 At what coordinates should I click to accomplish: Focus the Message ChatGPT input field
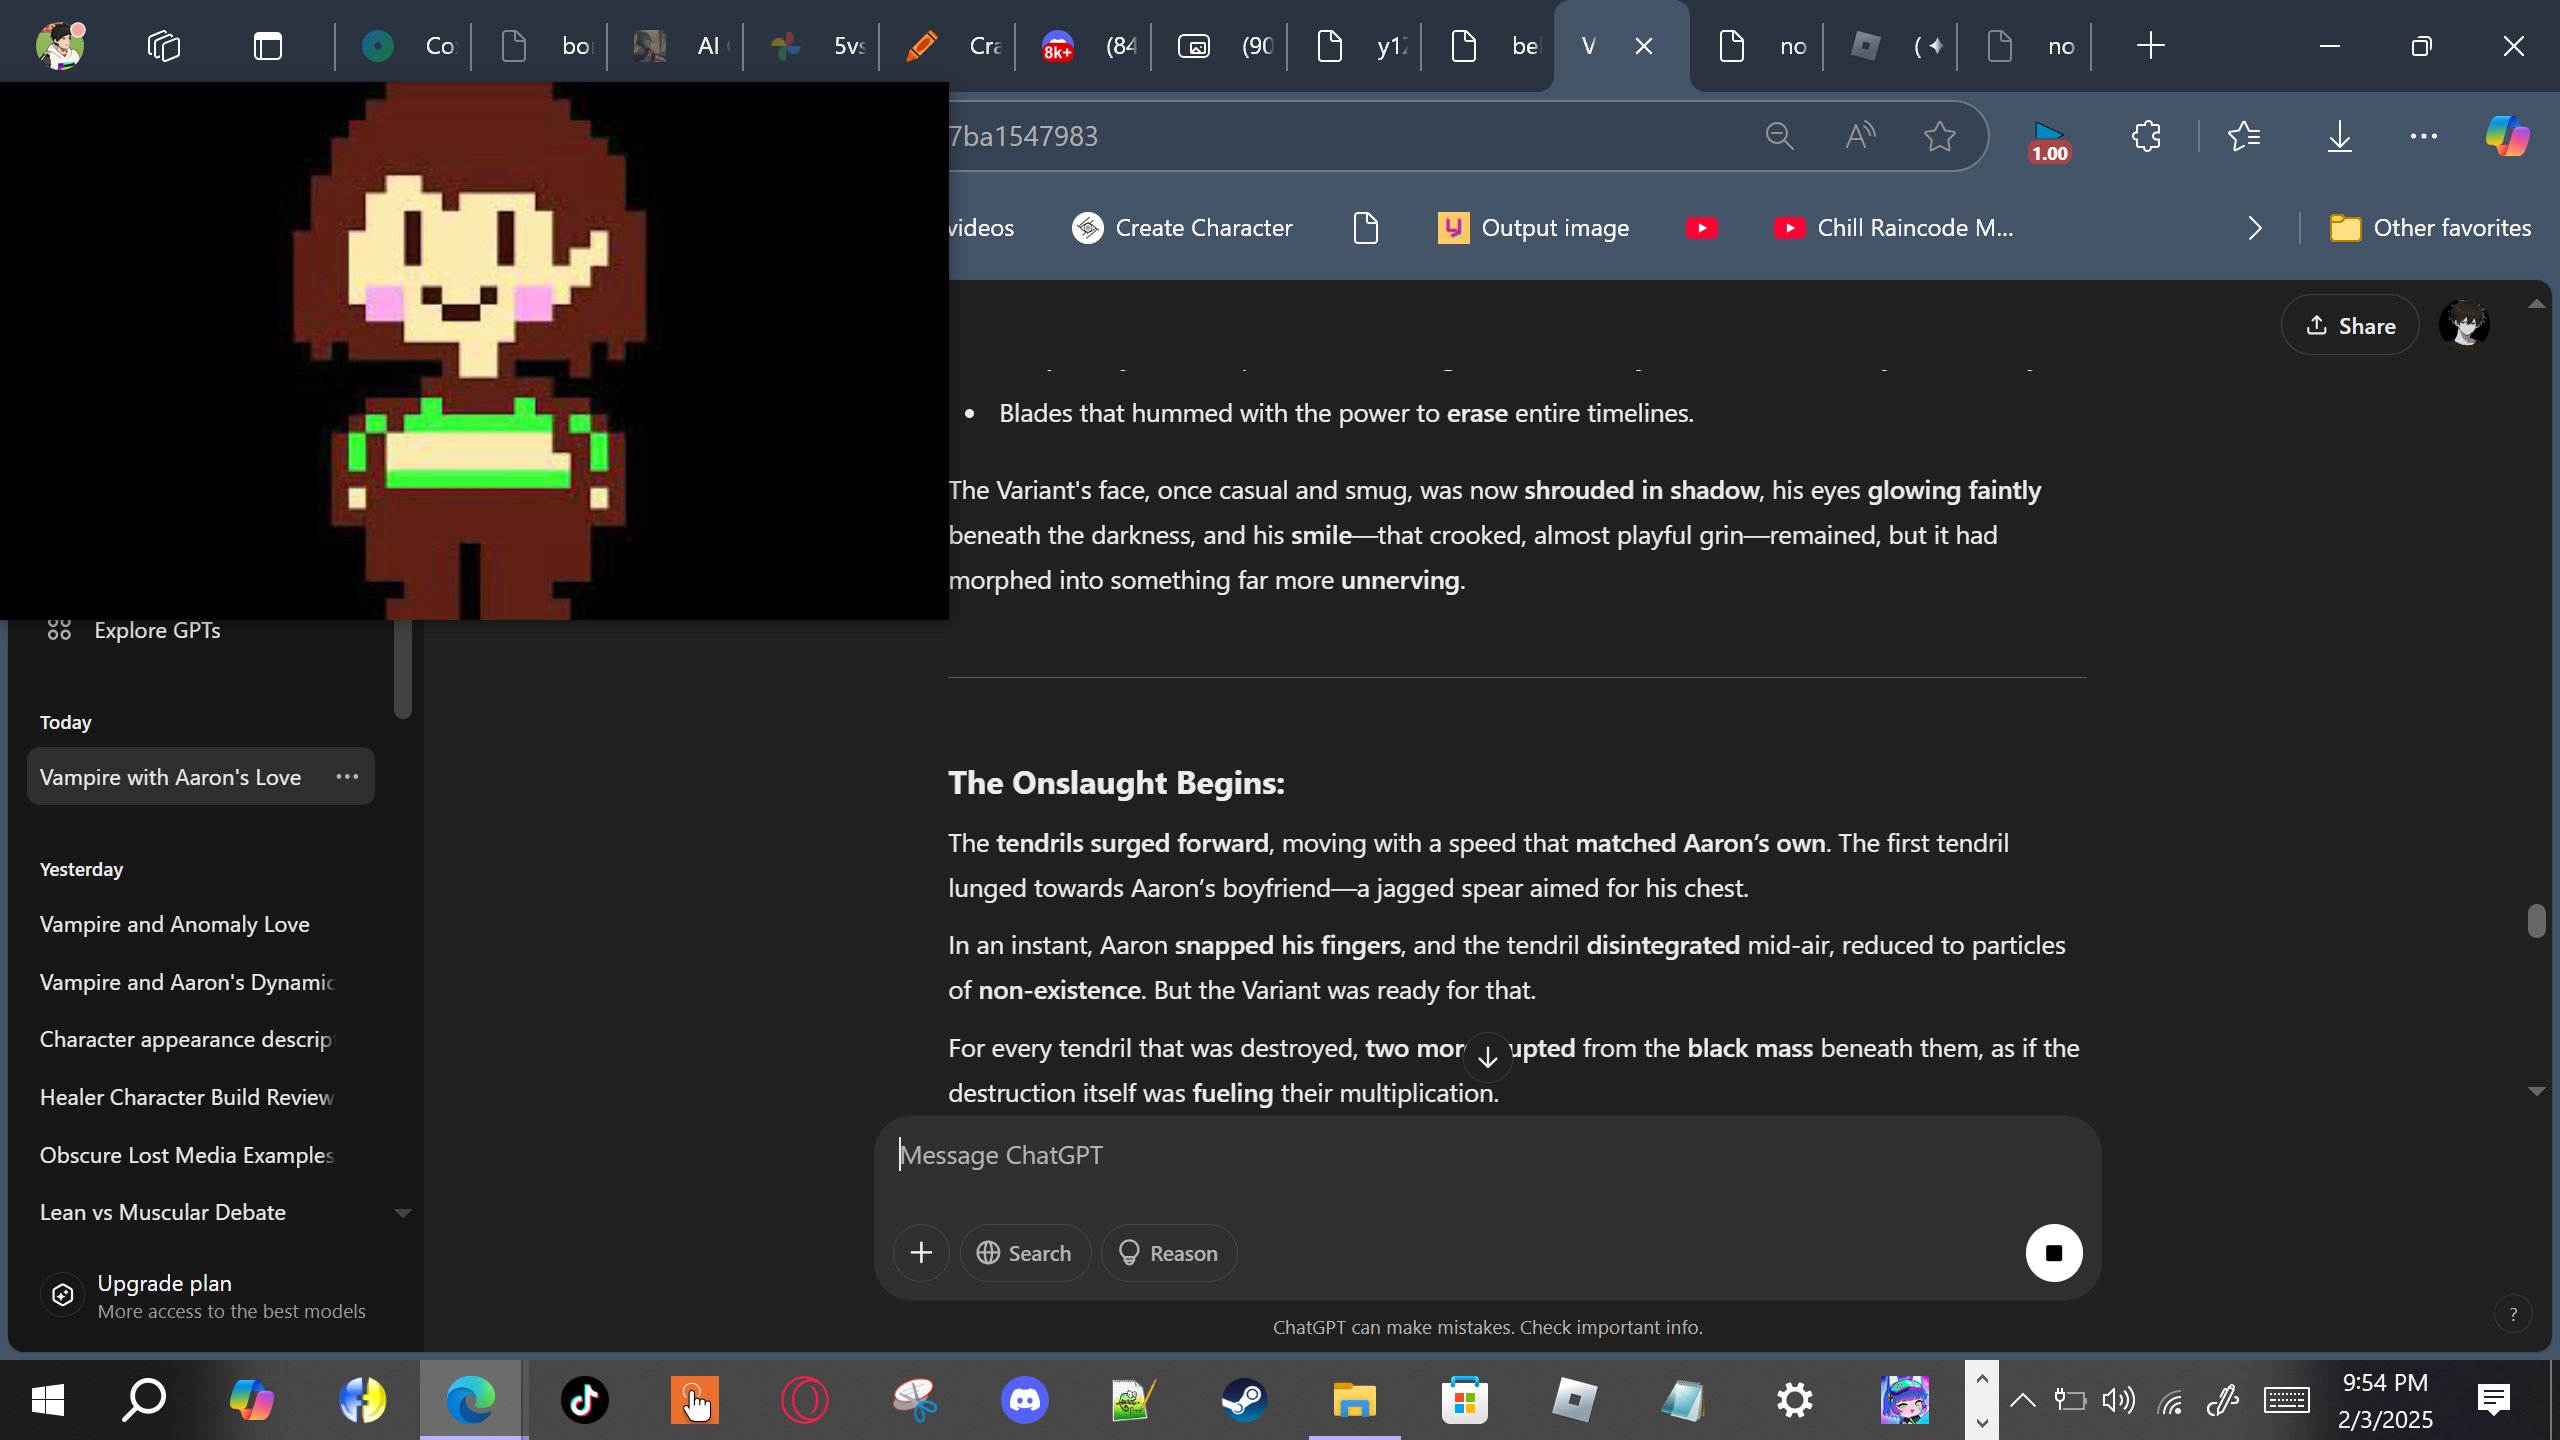1488,1155
